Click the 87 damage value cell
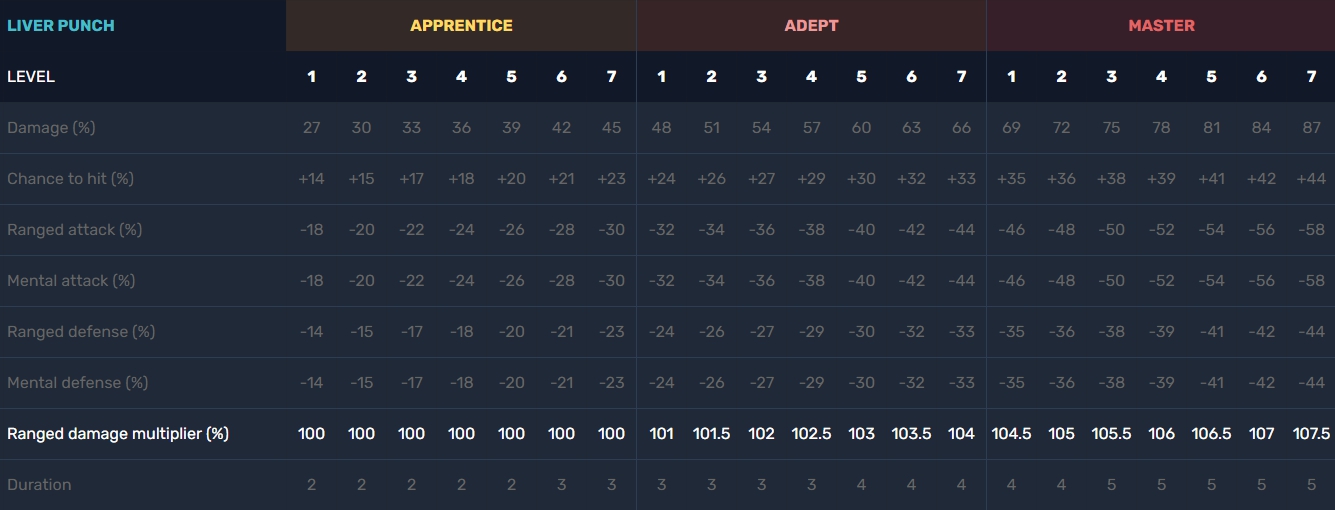 pyautogui.click(x=1311, y=128)
